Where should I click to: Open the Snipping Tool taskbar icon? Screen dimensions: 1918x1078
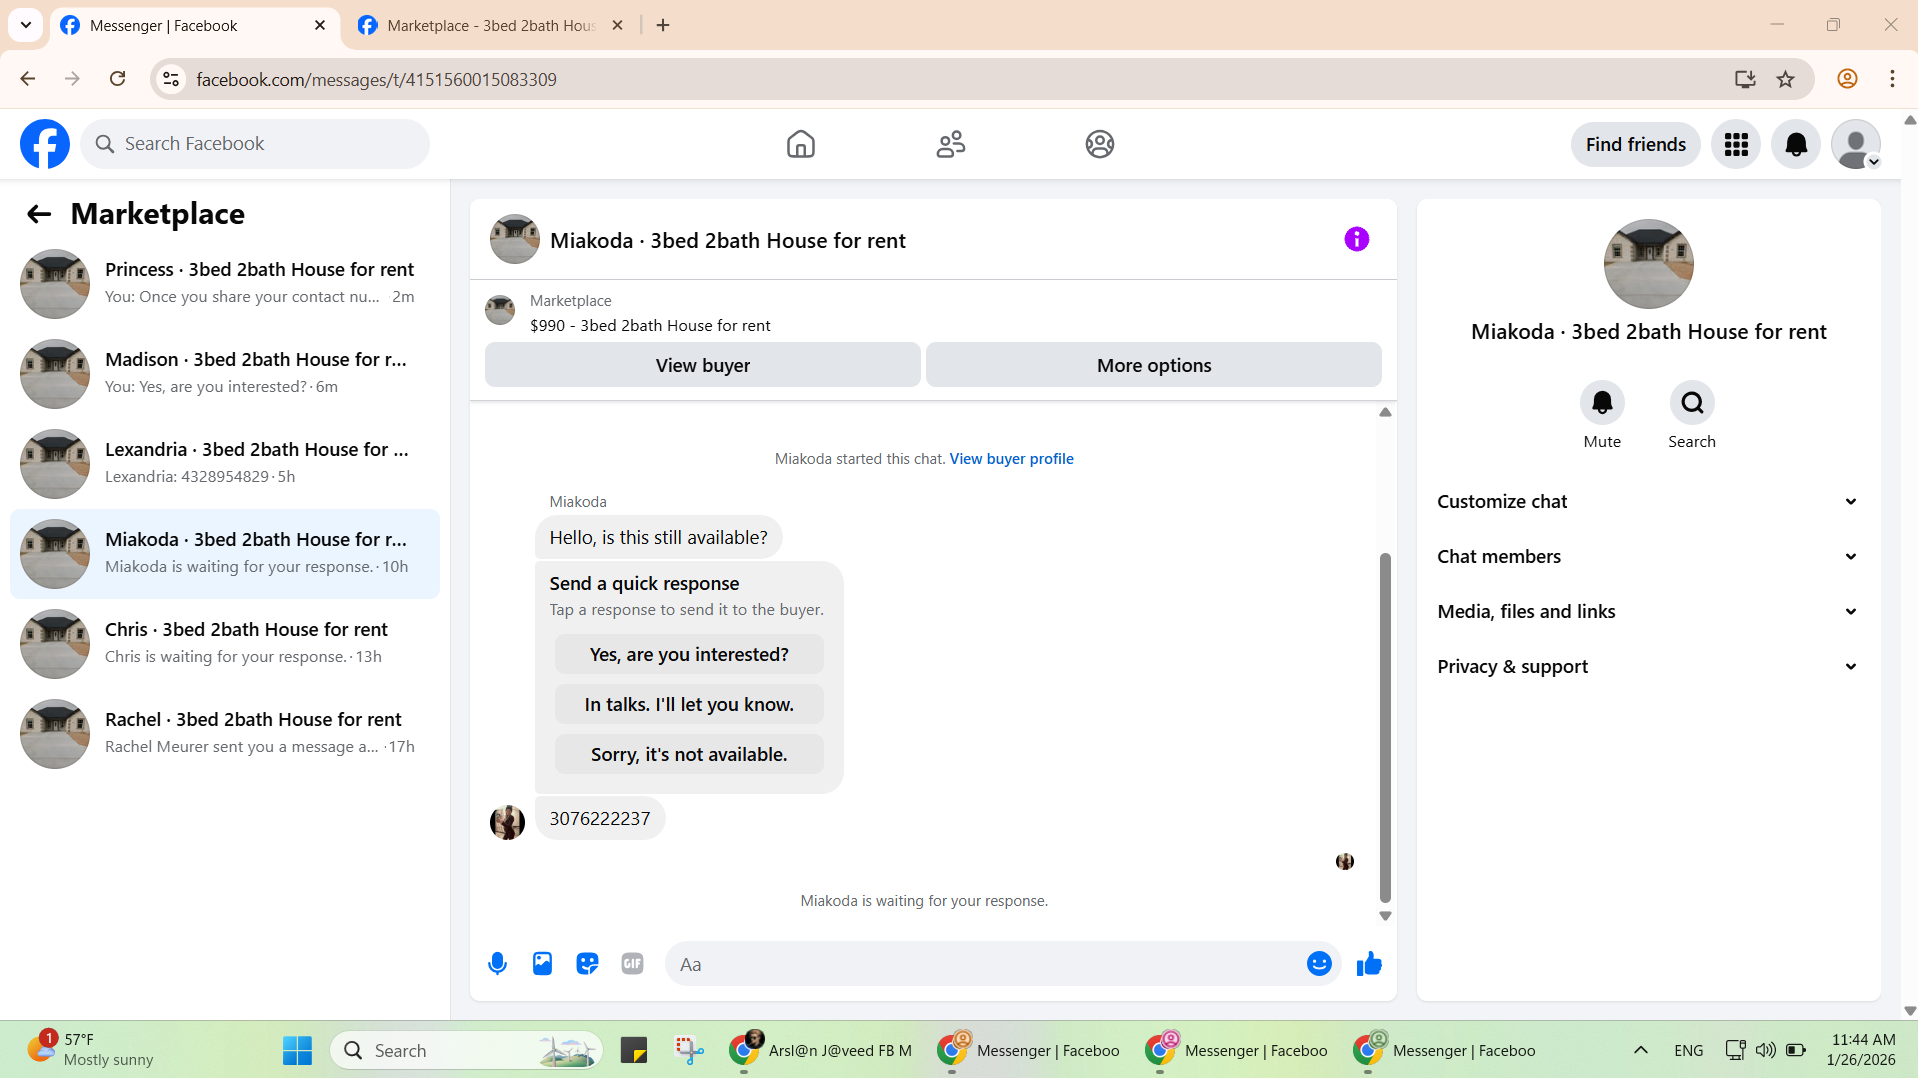pos(689,1050)
